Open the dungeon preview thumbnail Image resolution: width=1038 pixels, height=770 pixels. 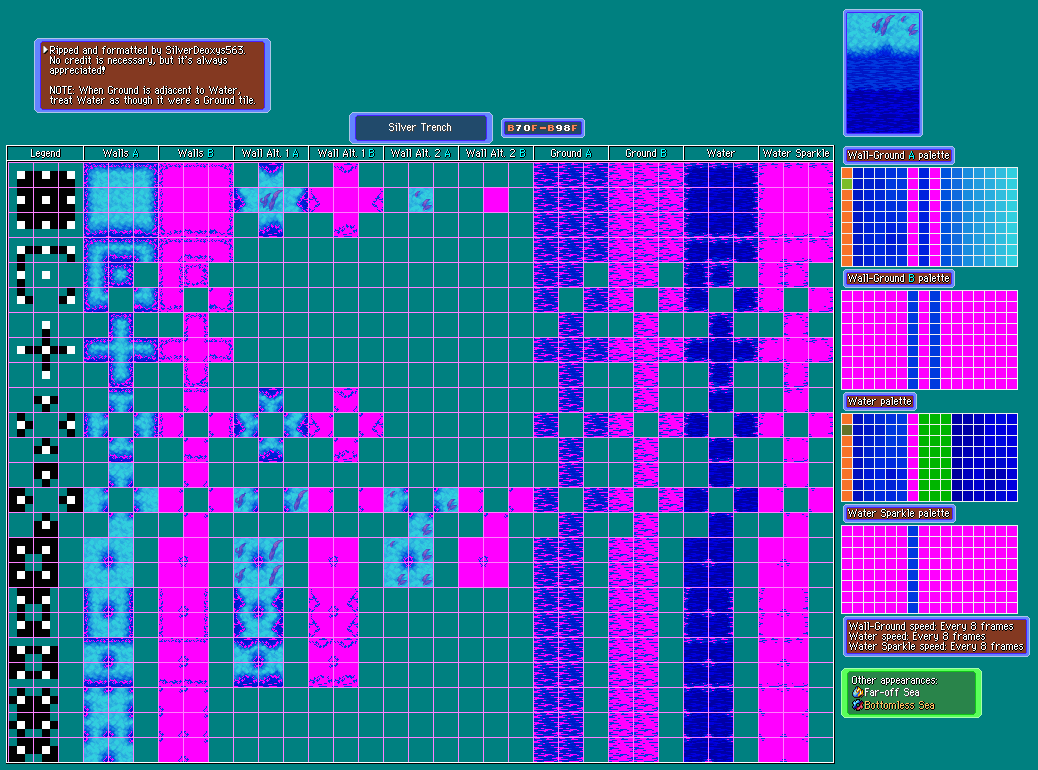883,73
